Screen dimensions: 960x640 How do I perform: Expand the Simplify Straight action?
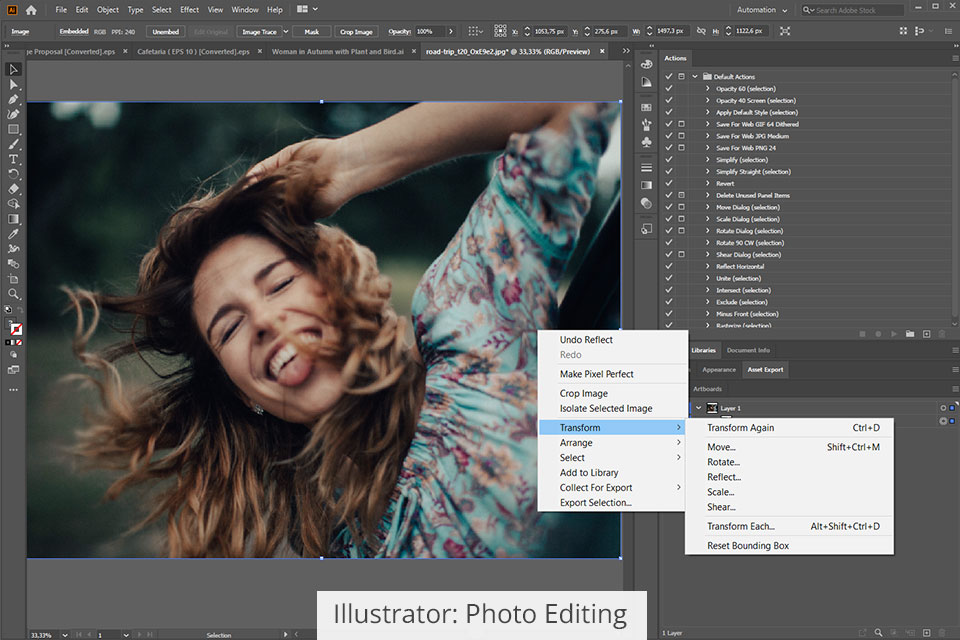(708, 171)
